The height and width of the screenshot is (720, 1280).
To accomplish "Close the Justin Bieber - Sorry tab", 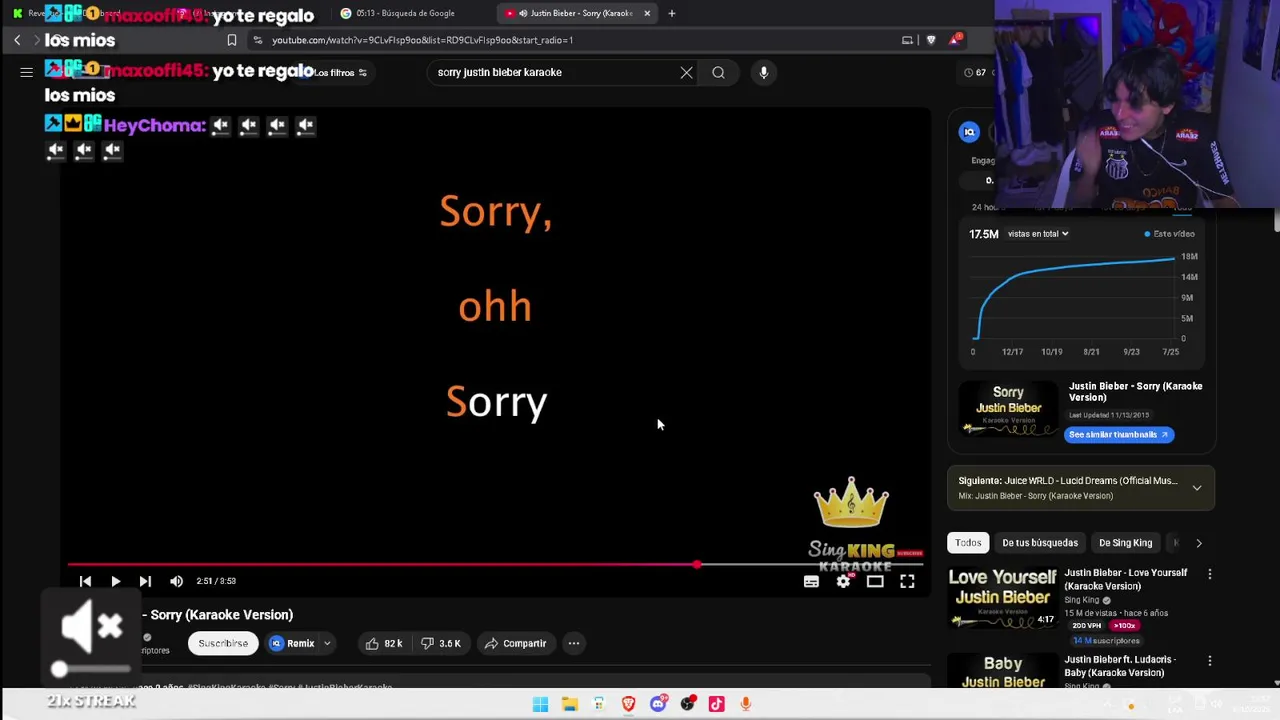I will tap(647, 13).
